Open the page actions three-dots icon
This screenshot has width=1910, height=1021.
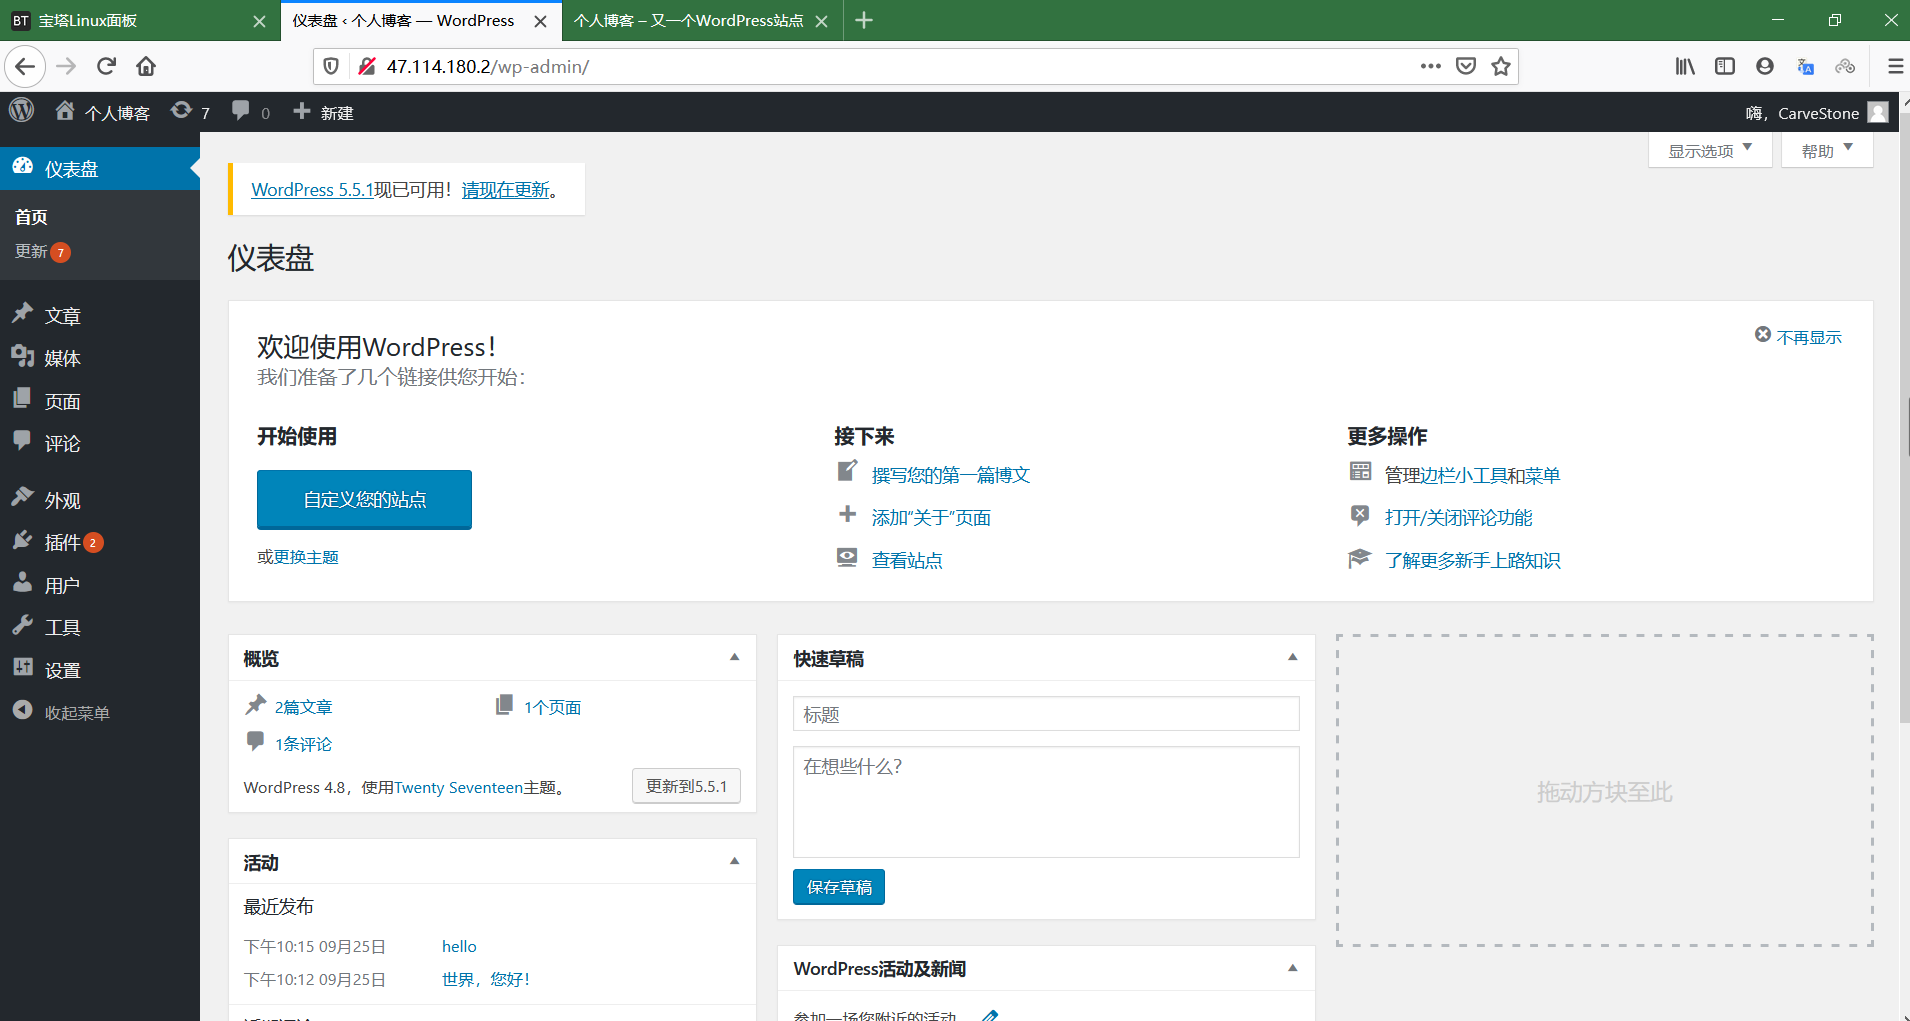1431,66
